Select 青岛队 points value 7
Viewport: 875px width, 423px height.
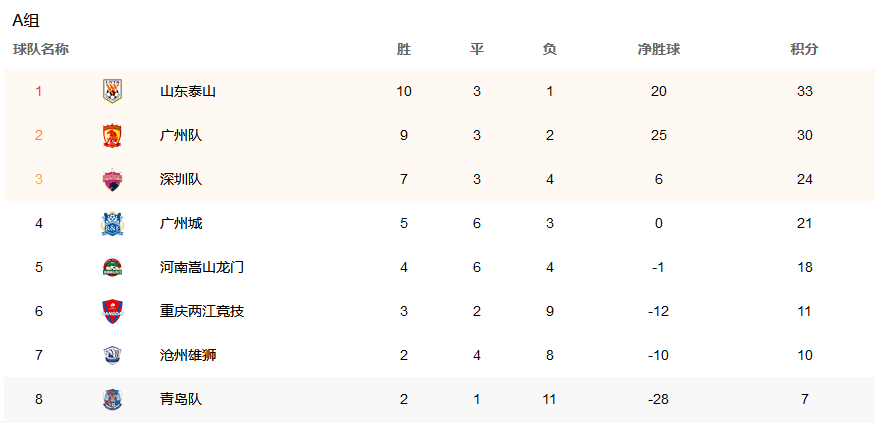(804, 400)
